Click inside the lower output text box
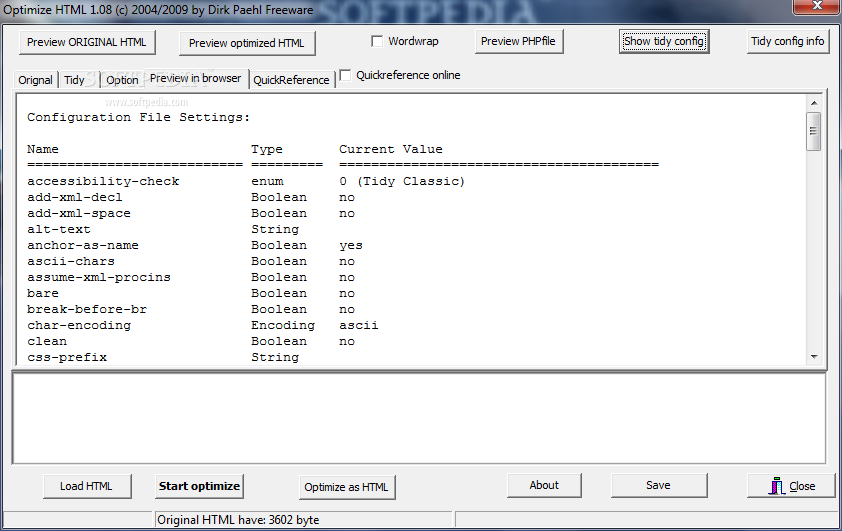The image size is (842, 531). [x=419, y=418]
